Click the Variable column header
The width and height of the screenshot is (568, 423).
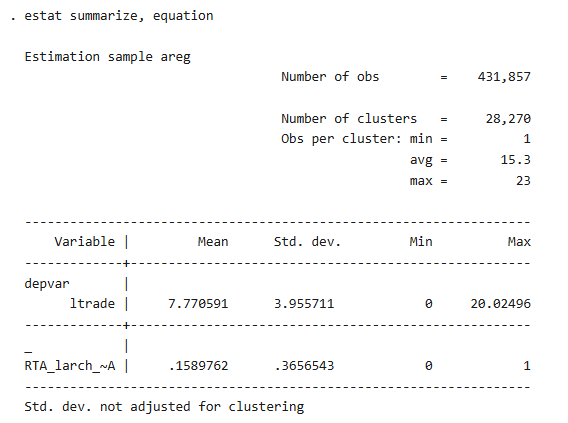tap(84, 242)
